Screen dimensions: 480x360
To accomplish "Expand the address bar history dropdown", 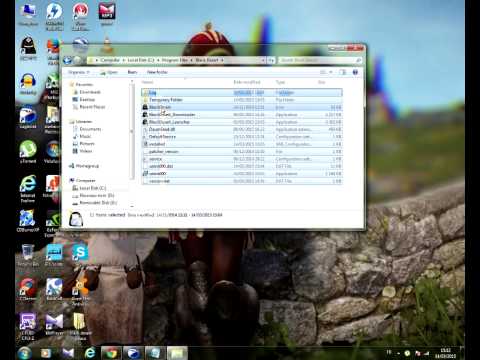I will [x=263, y=60].
